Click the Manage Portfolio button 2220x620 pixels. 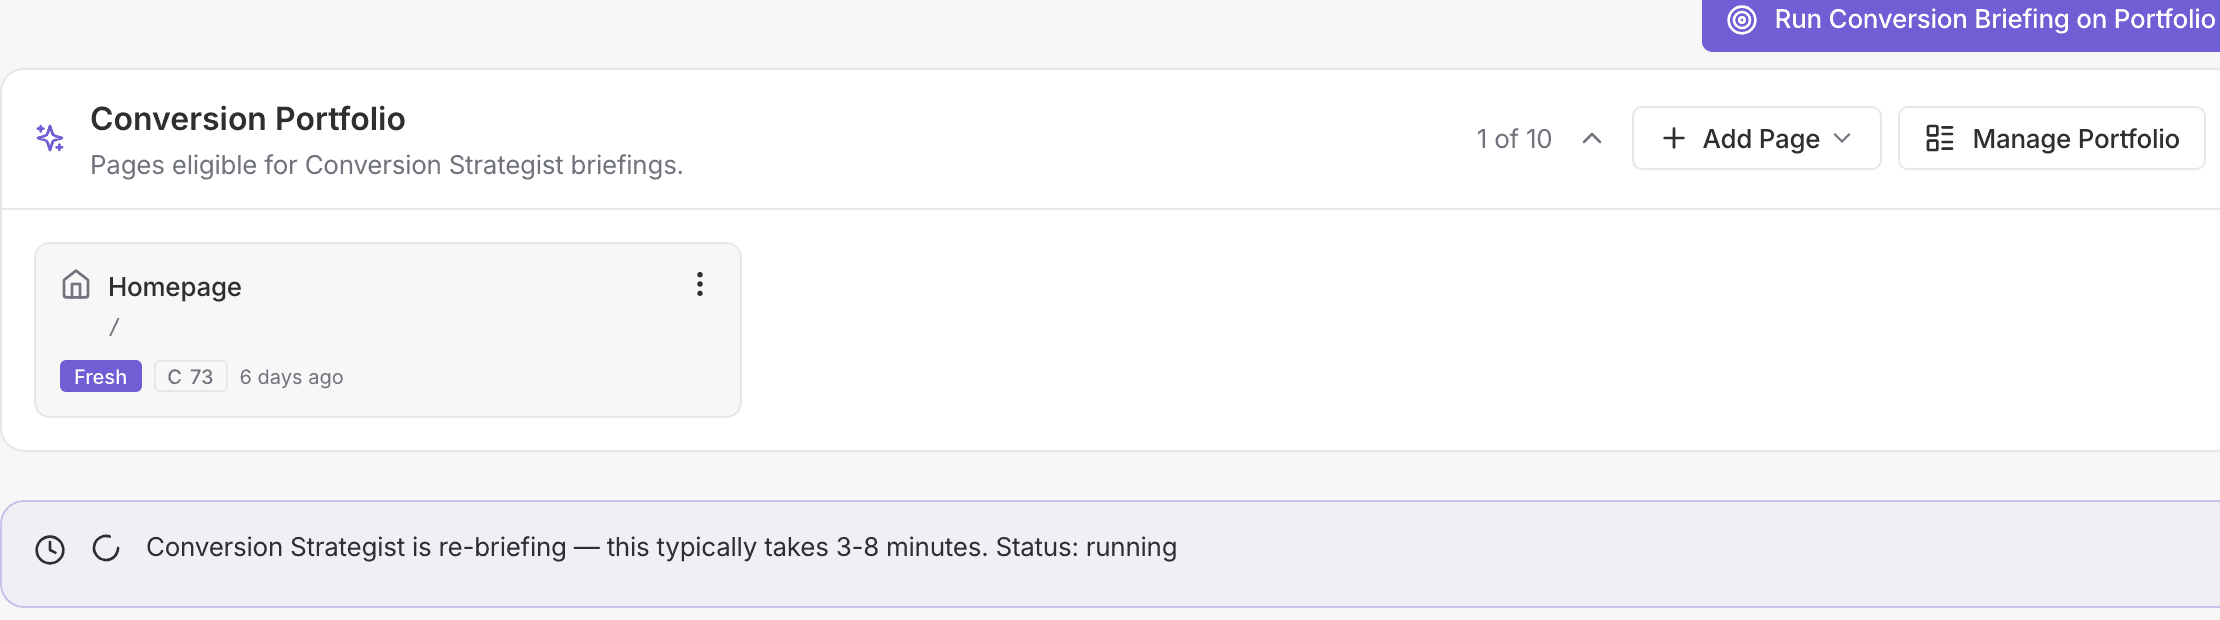pyautogui.click(x=2051, y=138)
